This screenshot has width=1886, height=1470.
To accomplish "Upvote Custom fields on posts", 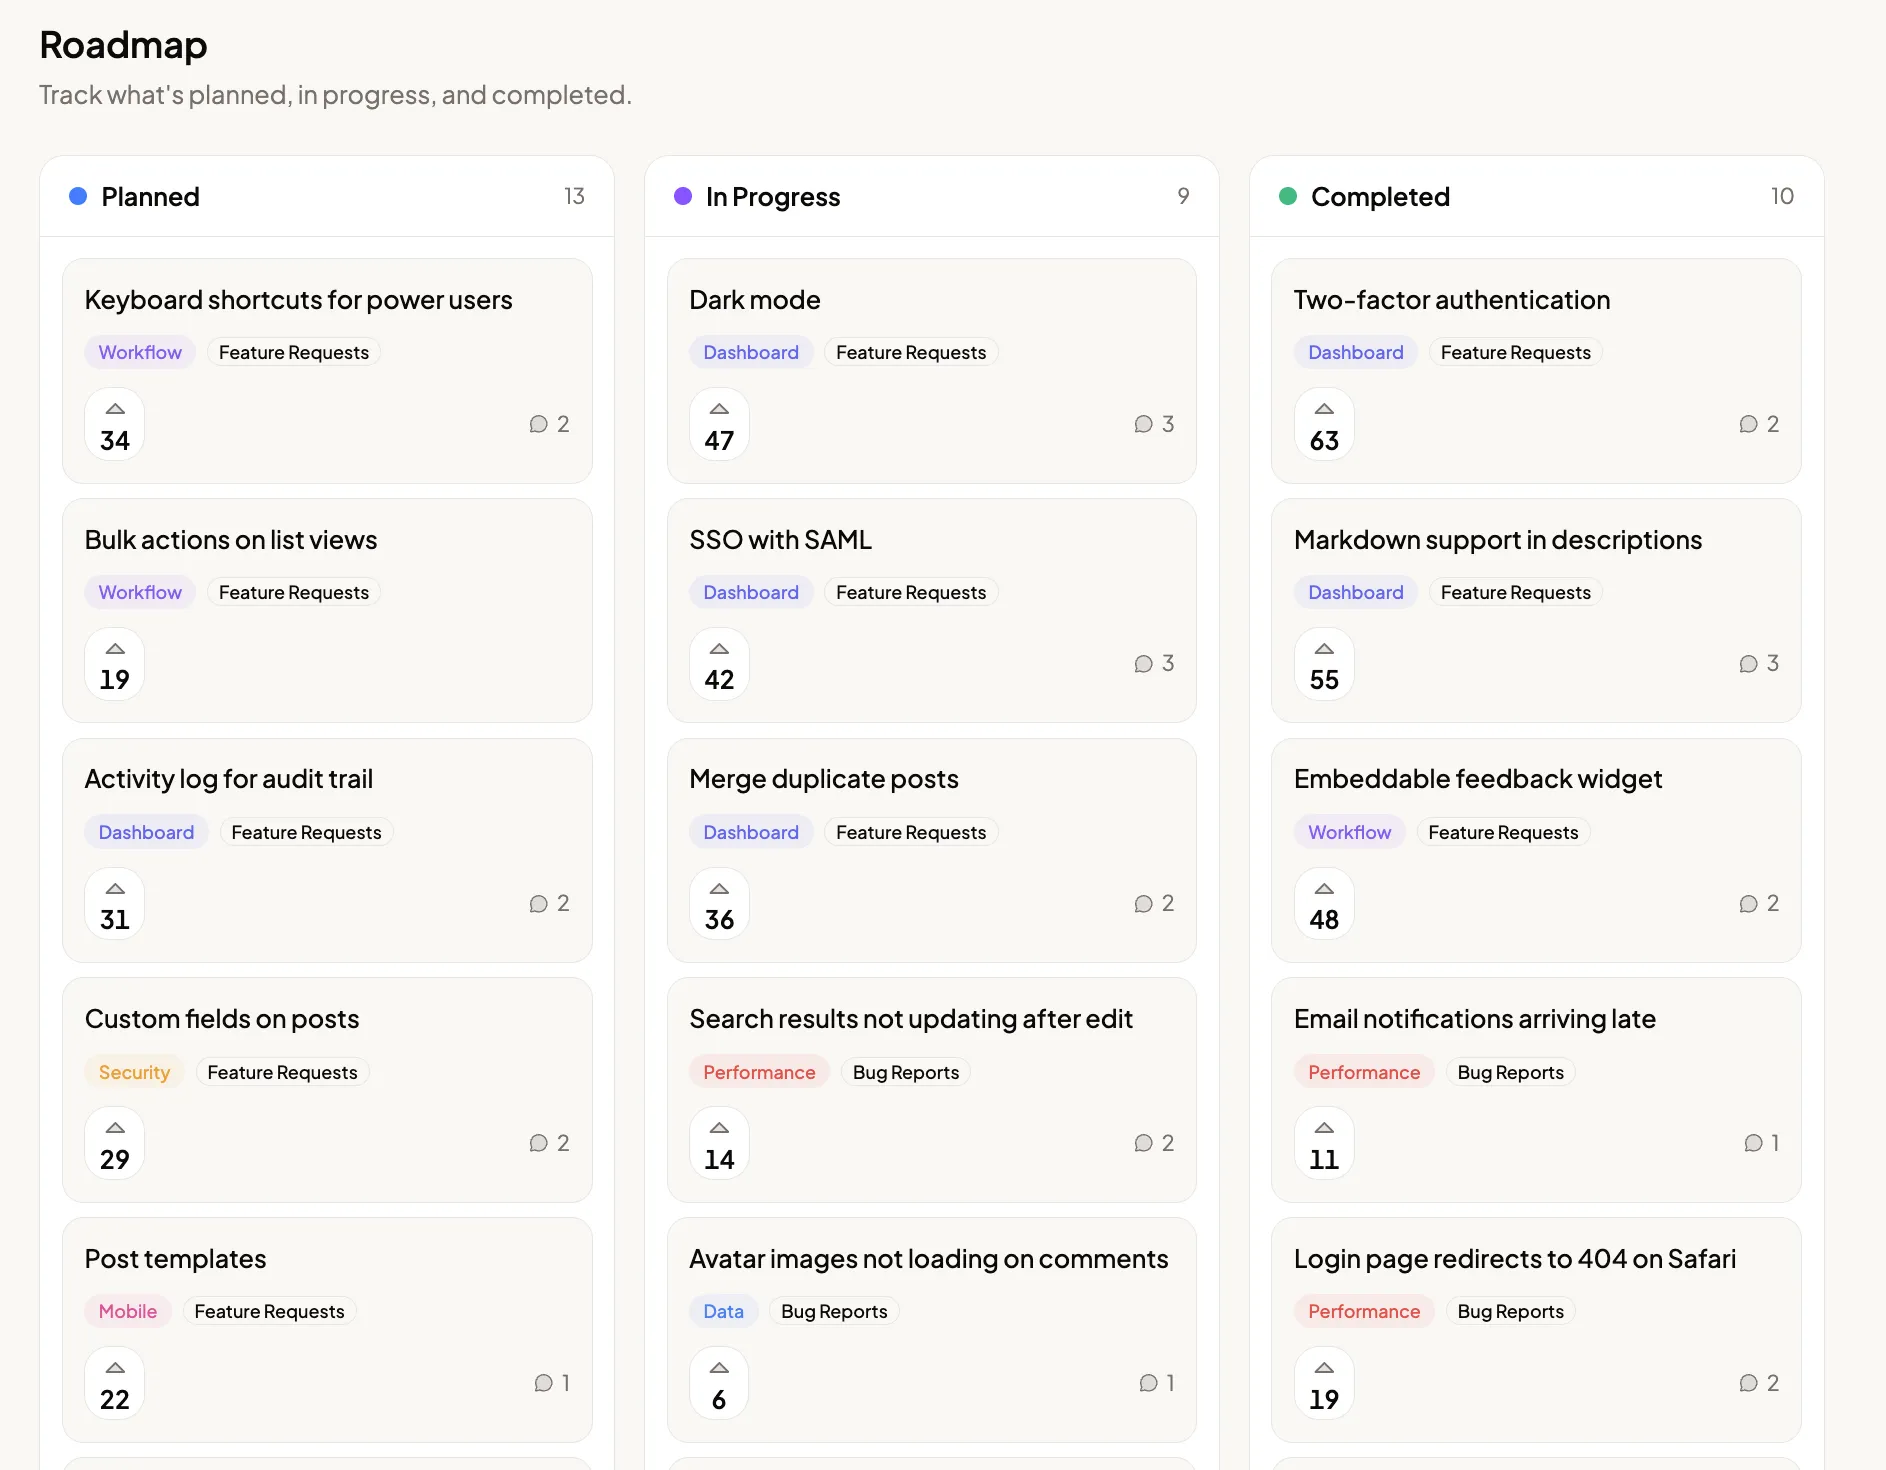I will click(x=115, y=1143).
